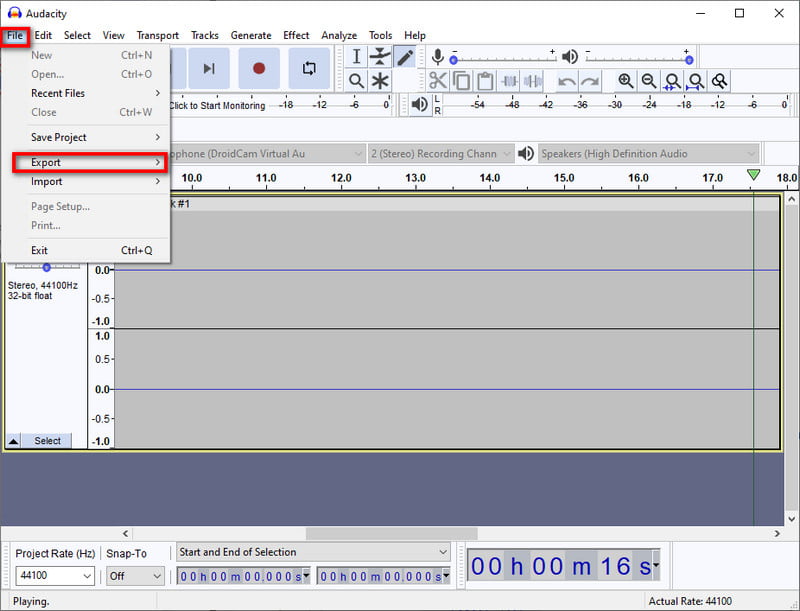
Task: Select the Zoom magnifier tool
Action: 356,81
